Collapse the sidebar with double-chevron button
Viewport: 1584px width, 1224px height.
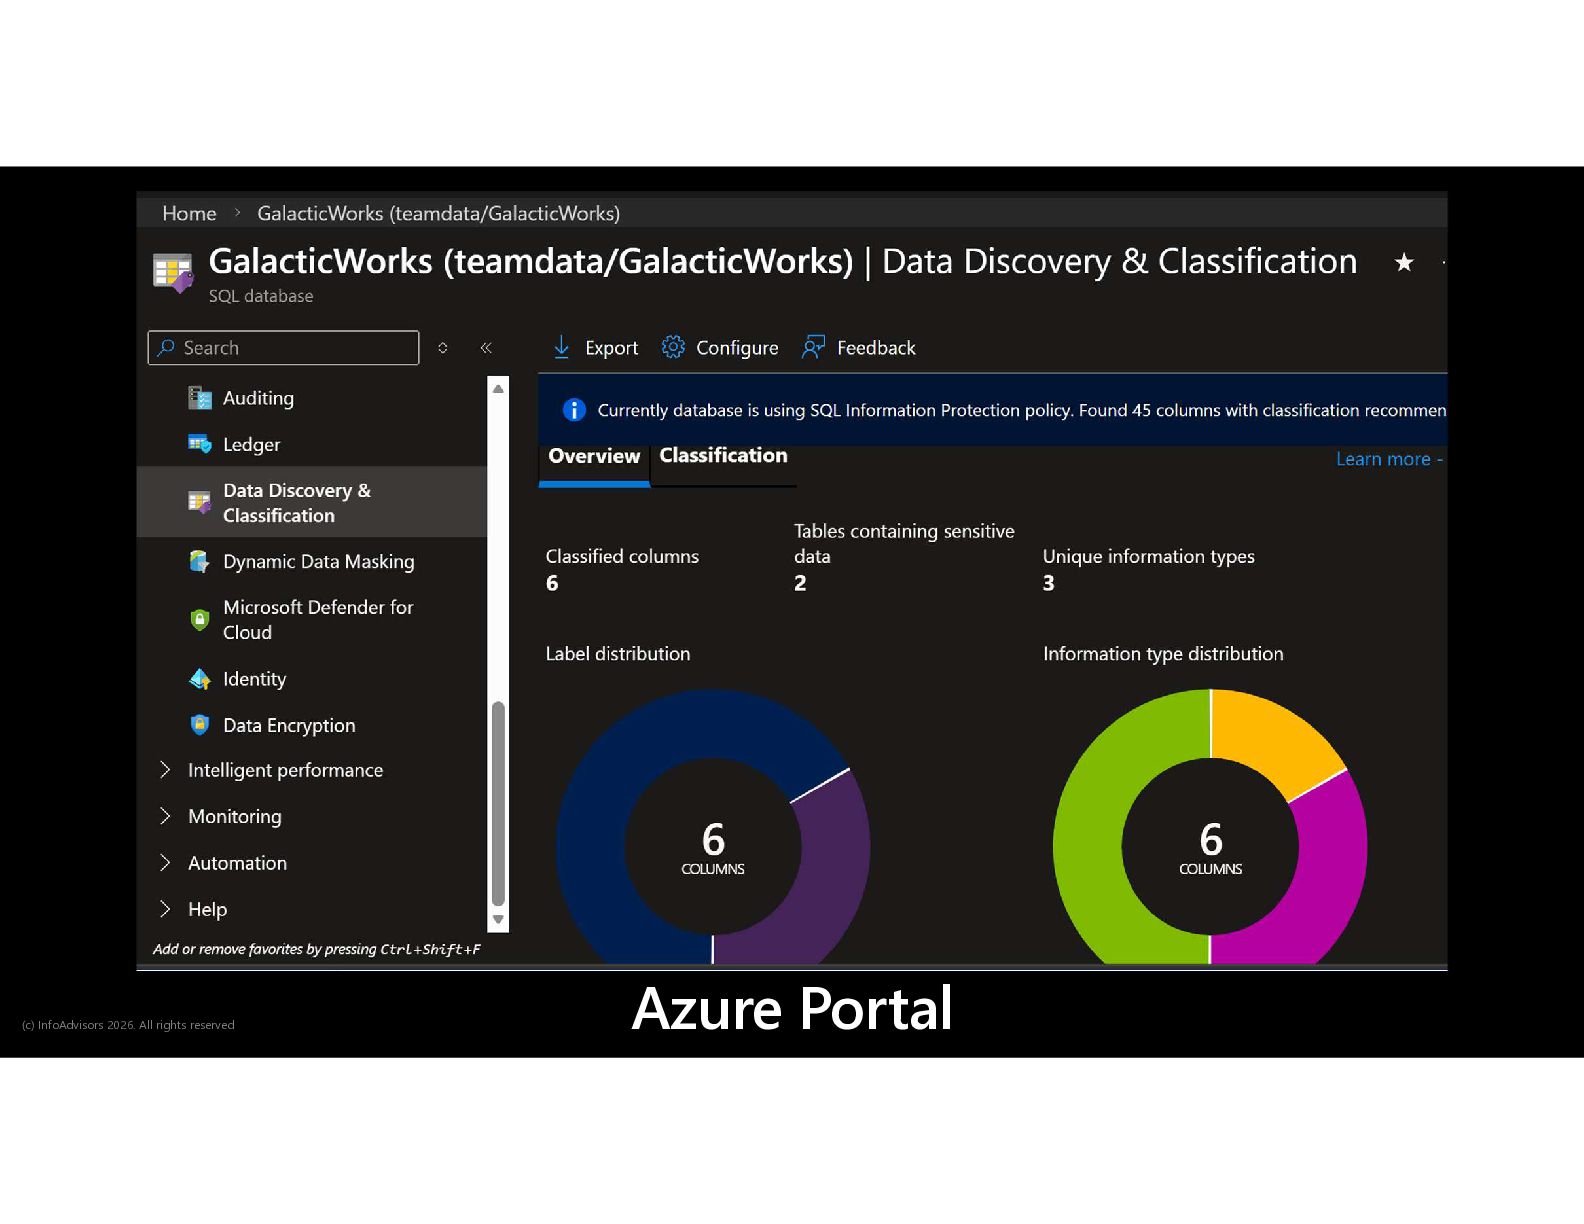[486, 348]
